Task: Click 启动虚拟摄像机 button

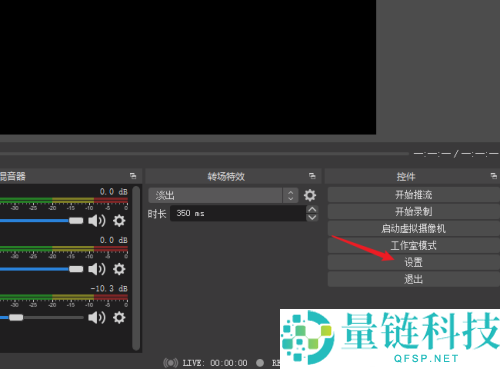Action: pos(413,229)
